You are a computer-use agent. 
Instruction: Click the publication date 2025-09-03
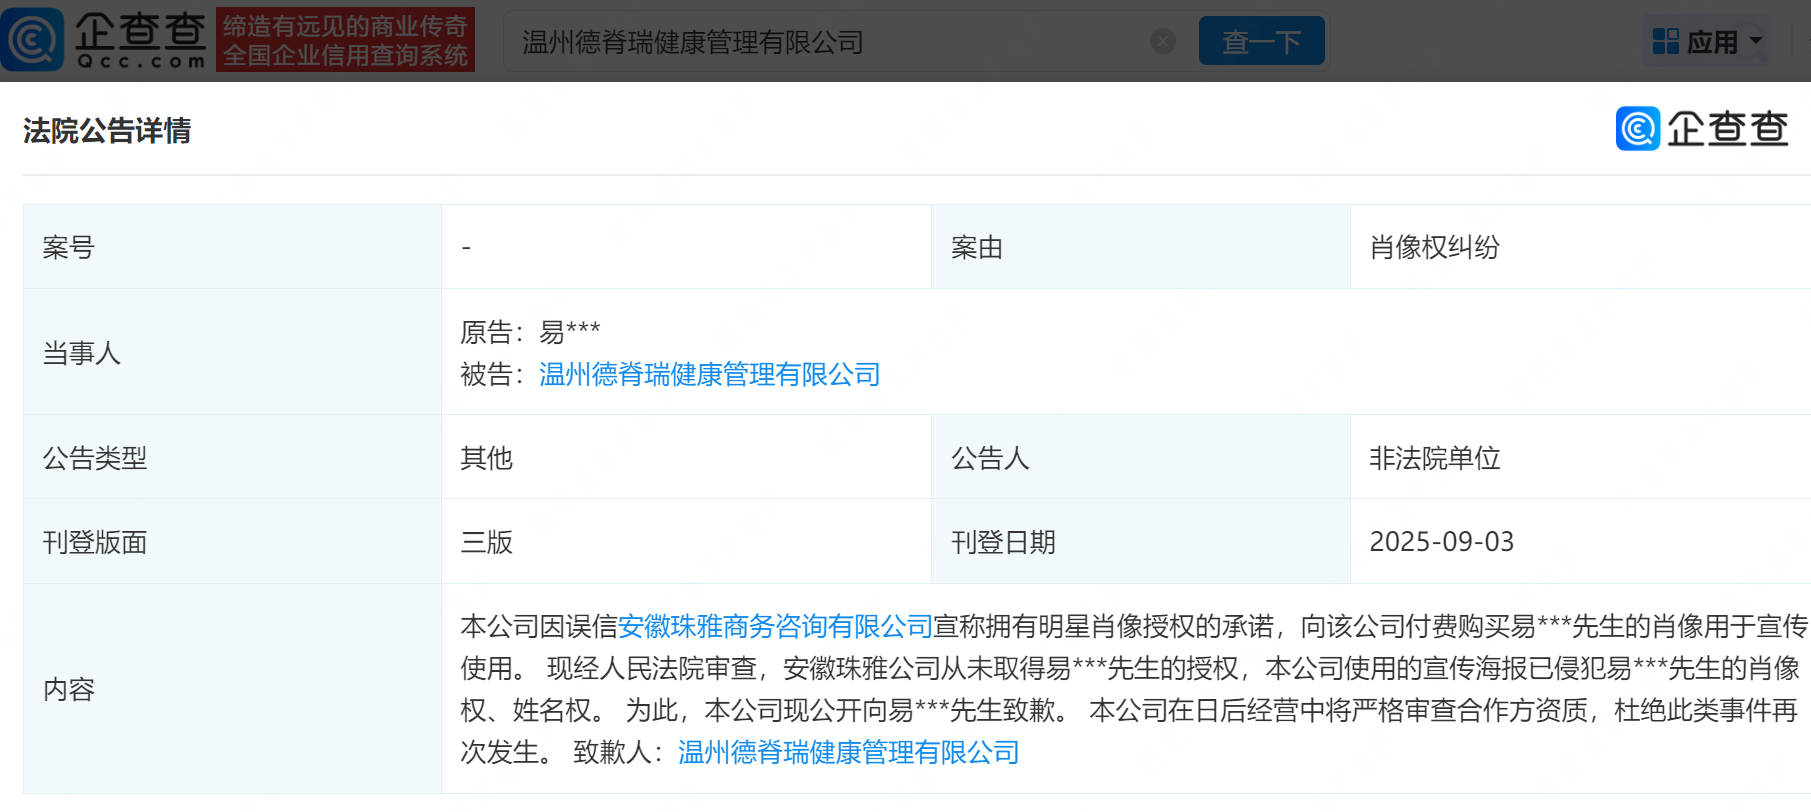[1441, 542]
